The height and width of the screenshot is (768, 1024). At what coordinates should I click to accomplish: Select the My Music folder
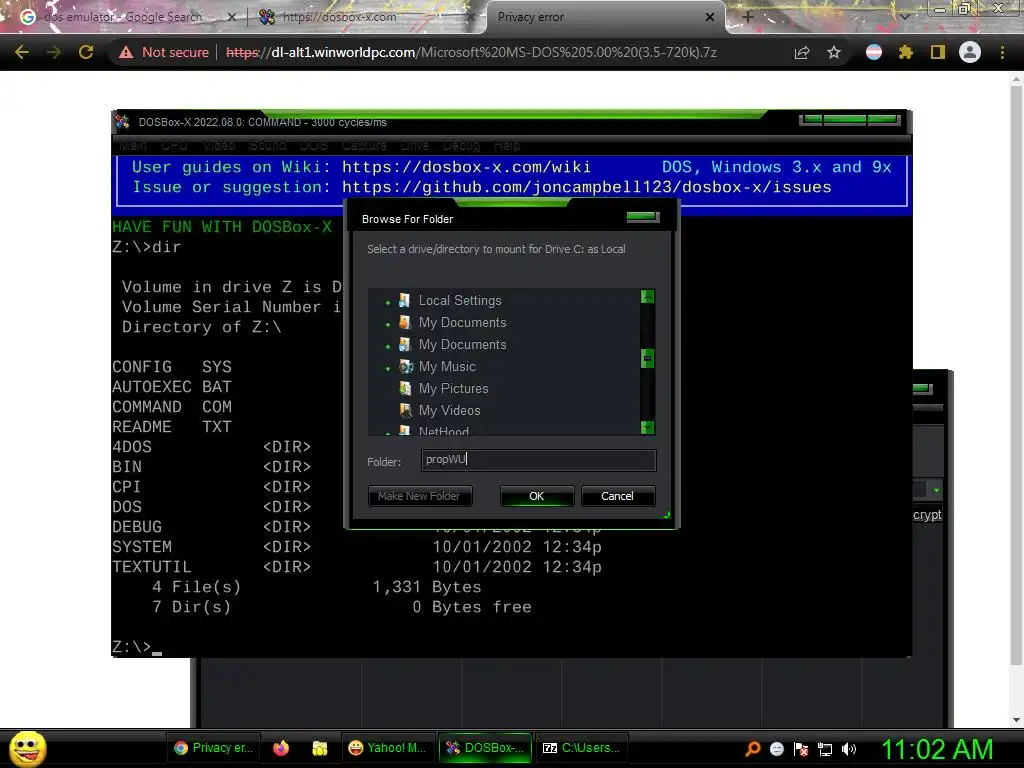[447, 366]
